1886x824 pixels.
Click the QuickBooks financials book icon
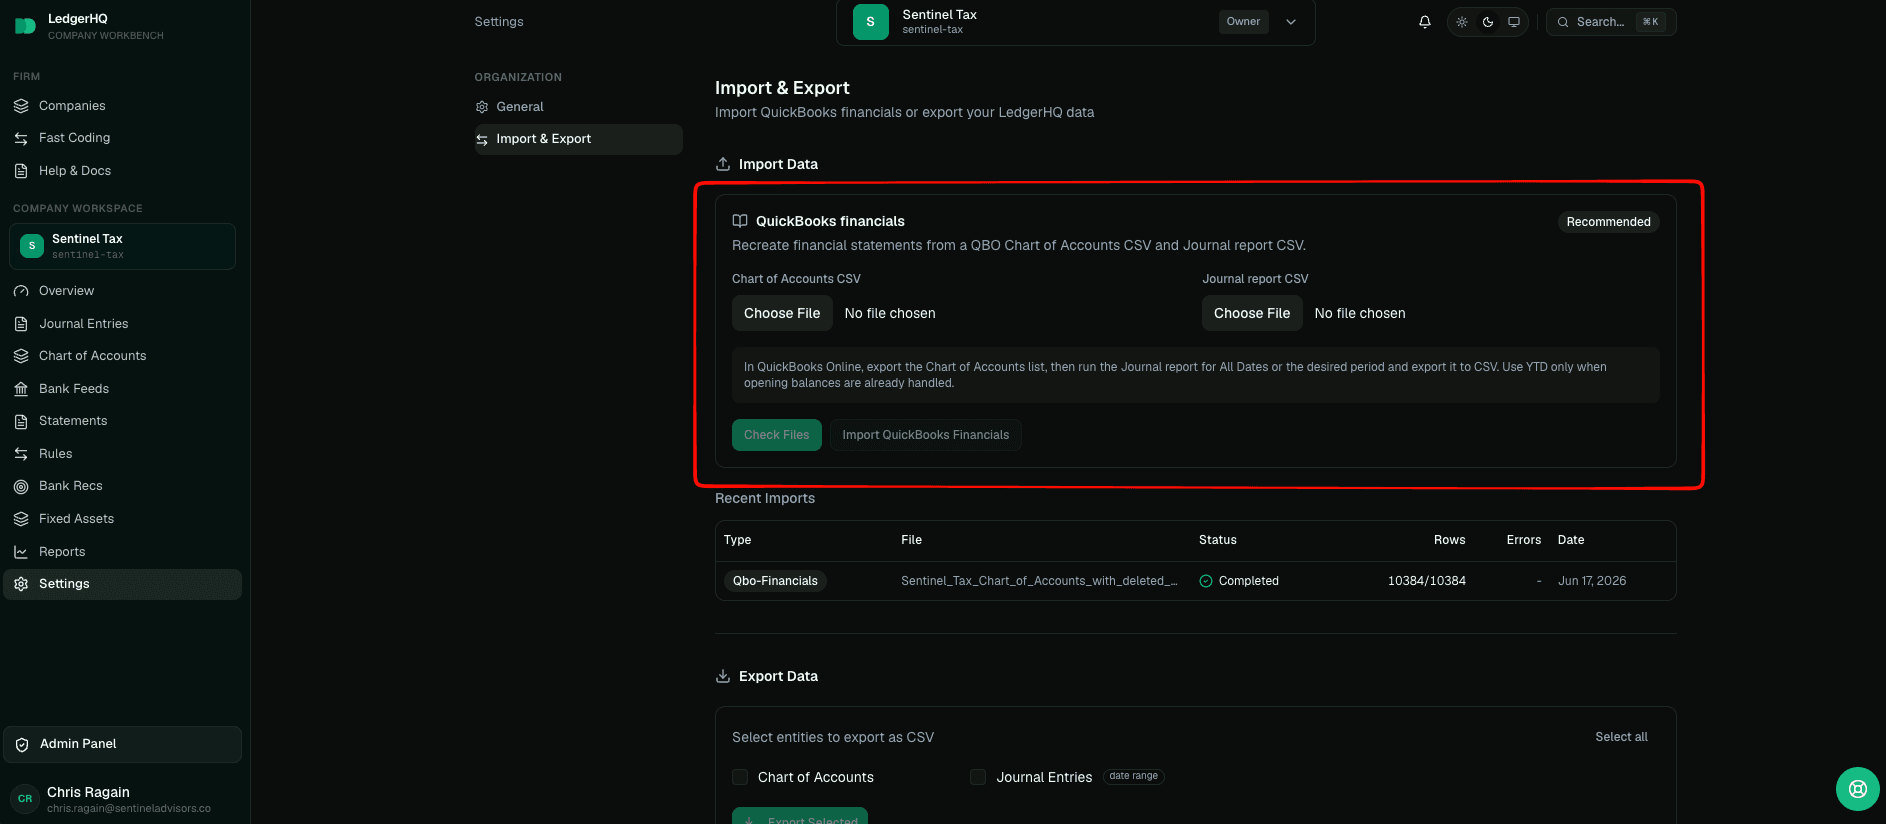(740, 221)
